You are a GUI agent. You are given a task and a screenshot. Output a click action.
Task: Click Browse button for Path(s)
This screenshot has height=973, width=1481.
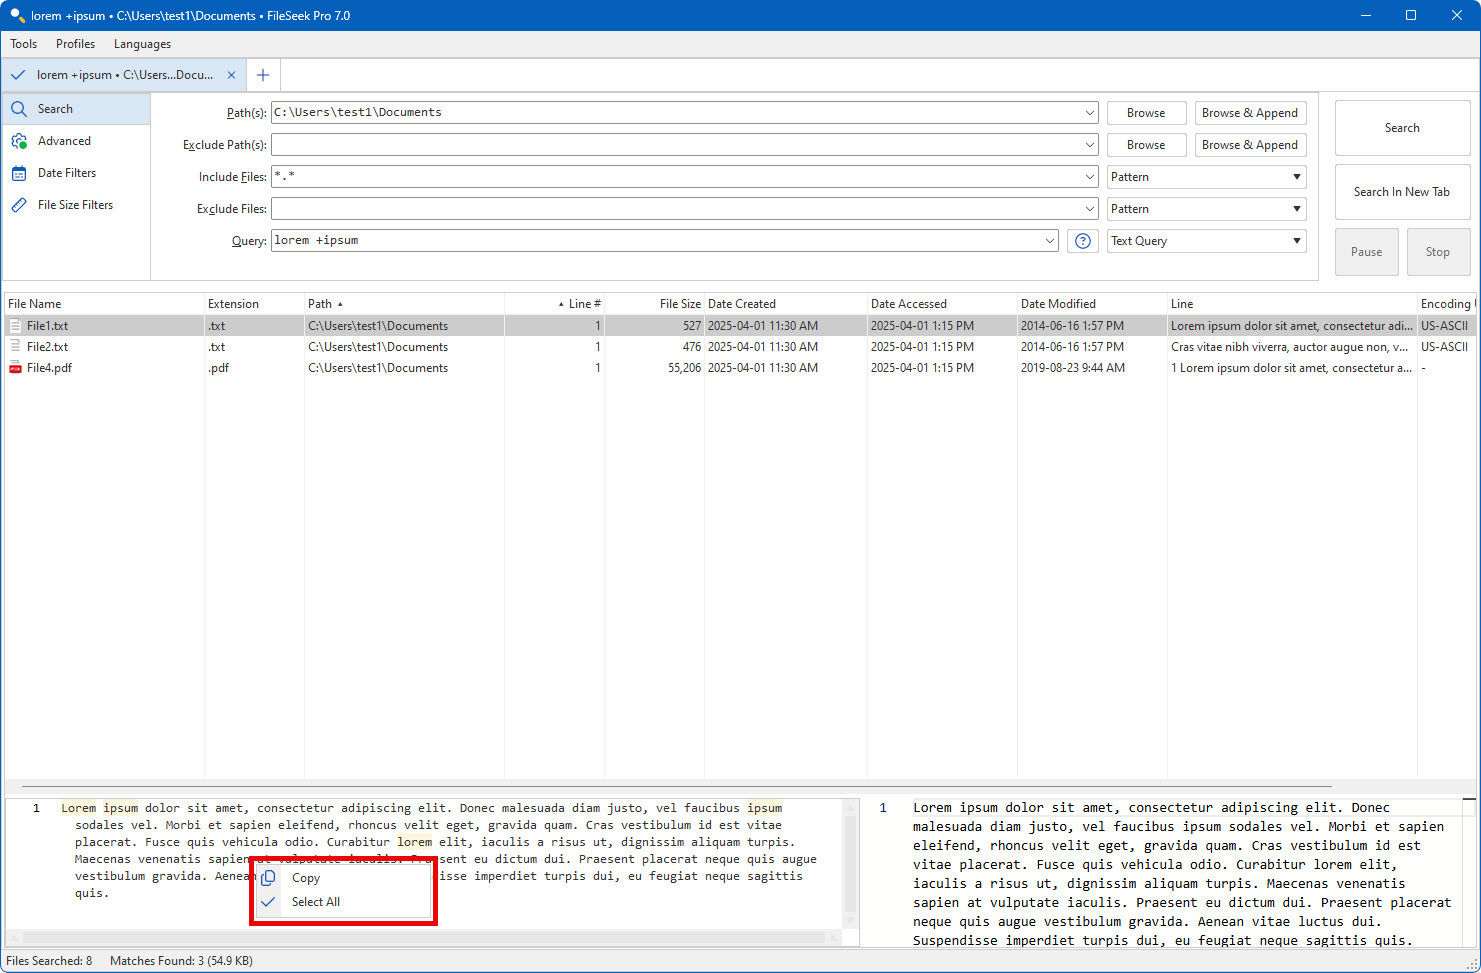tap(1146, 113)
